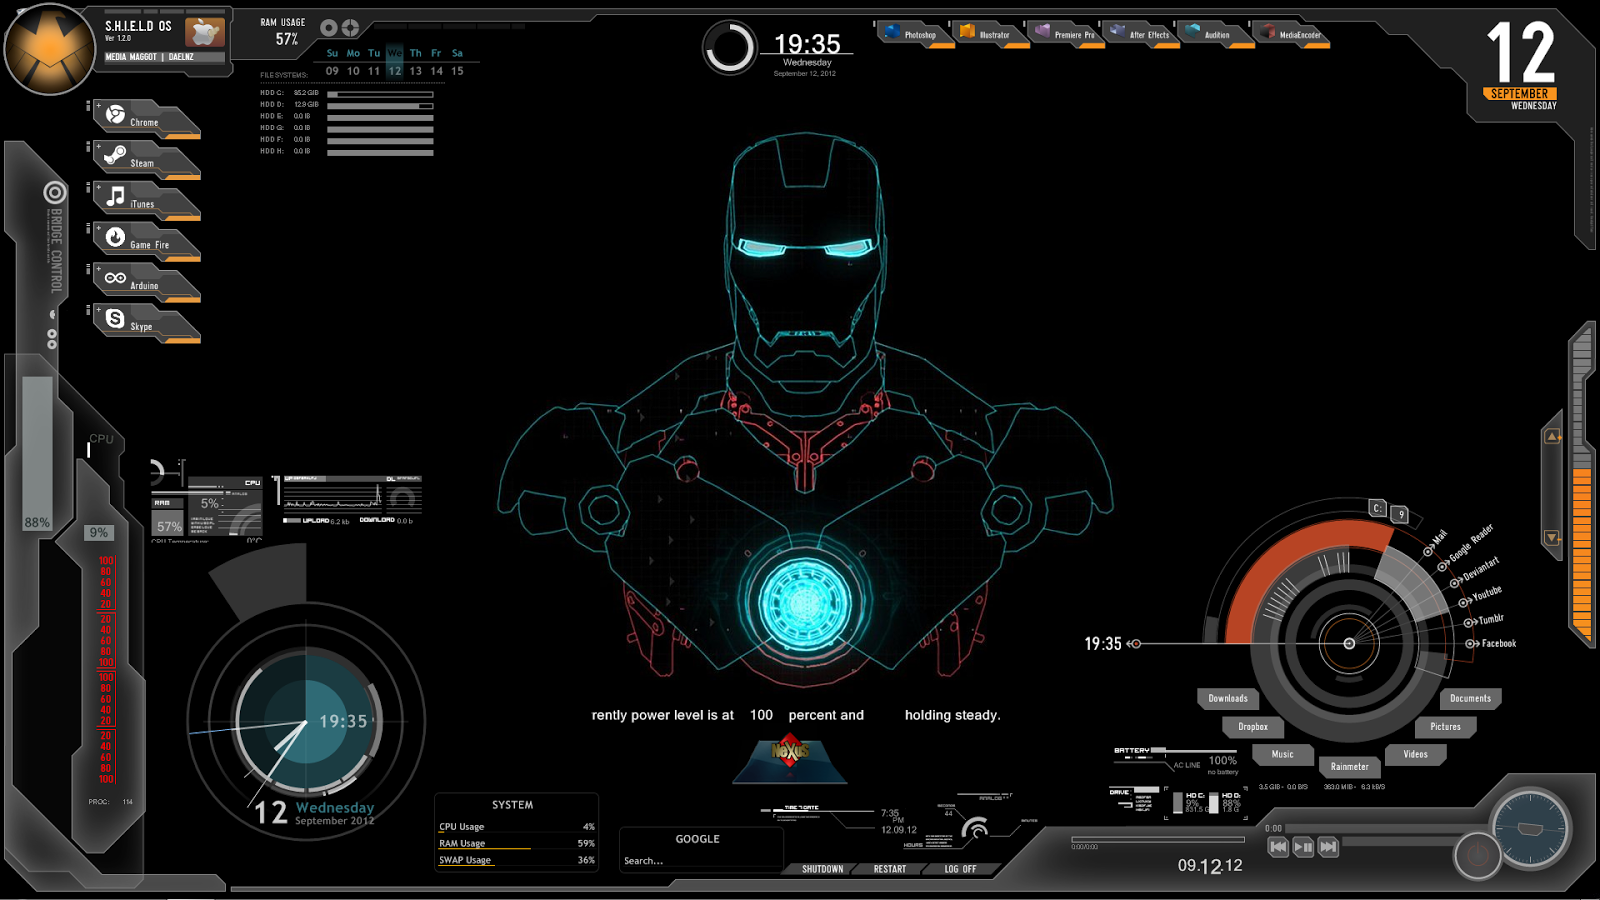1600x900 pixels.
Task: Open the Music folder tab
Action: [1283, 754]
